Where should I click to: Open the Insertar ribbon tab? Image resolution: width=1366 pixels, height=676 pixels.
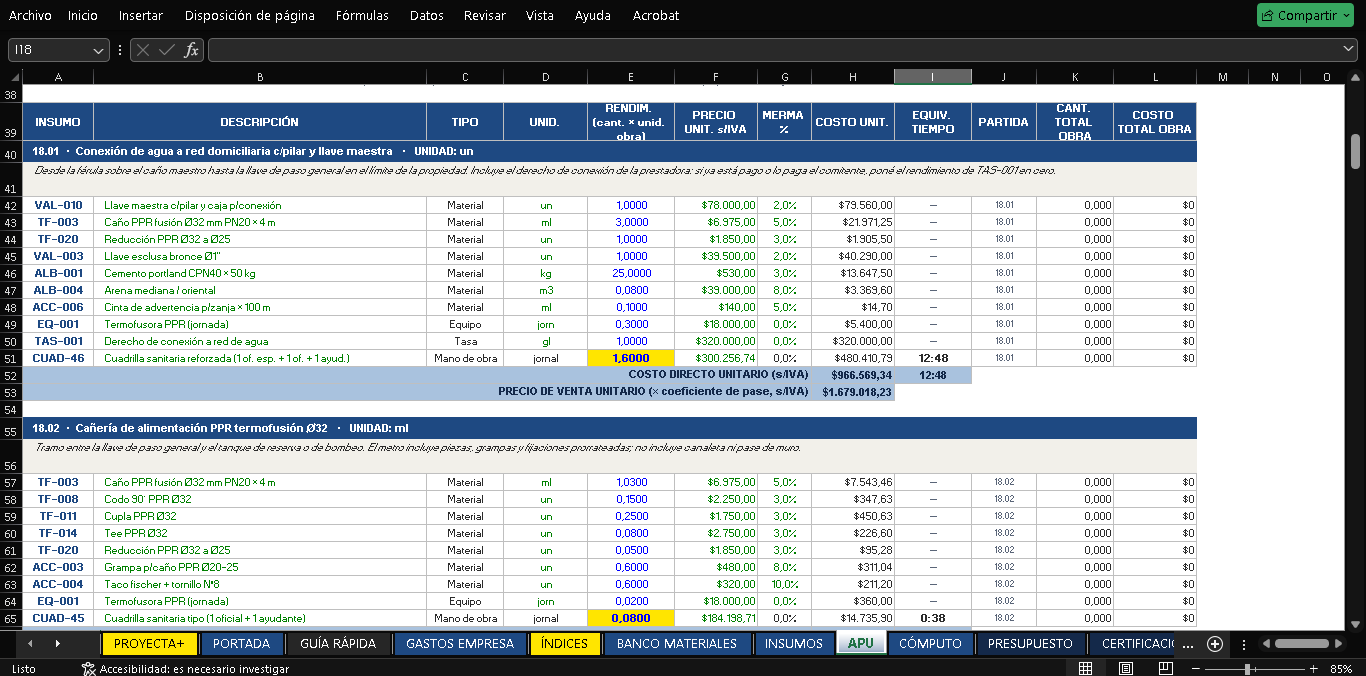141,15
